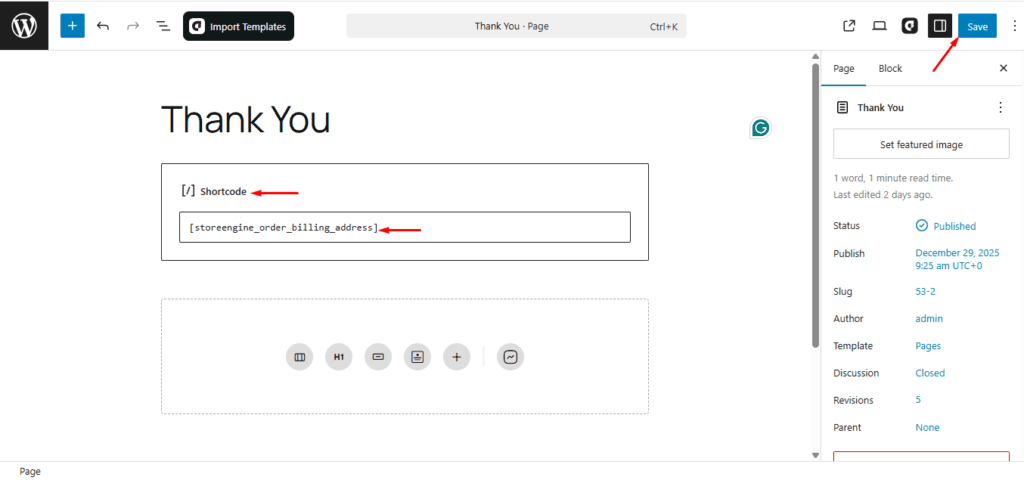Close the settings sidebar with X
Viewport: 1024px width, 480px height.
[x=1003, y=68]
